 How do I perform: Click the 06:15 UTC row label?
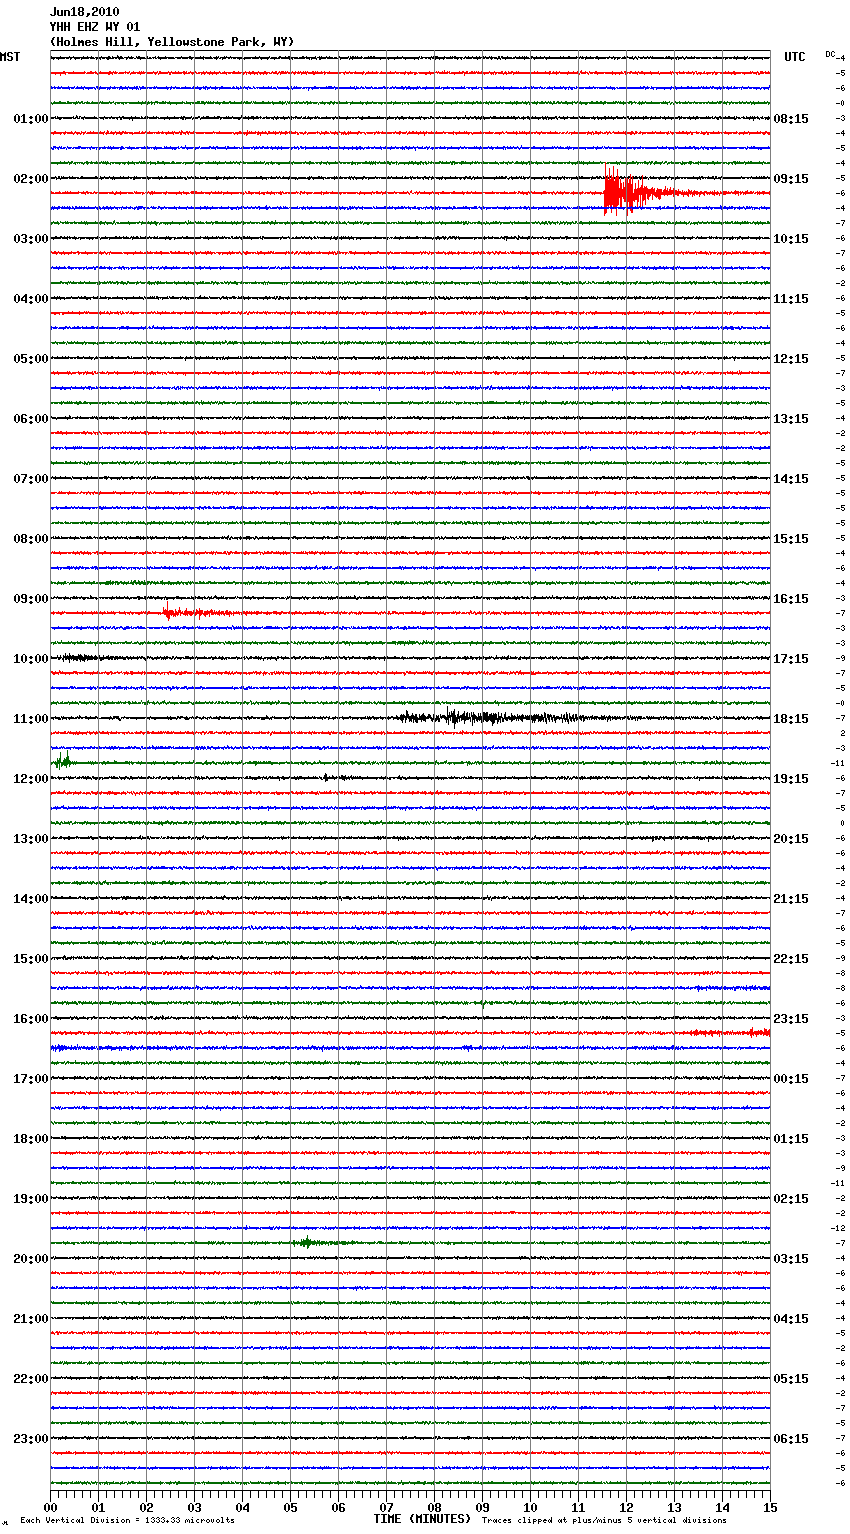pyautogui.click(x=791, y=1439)
